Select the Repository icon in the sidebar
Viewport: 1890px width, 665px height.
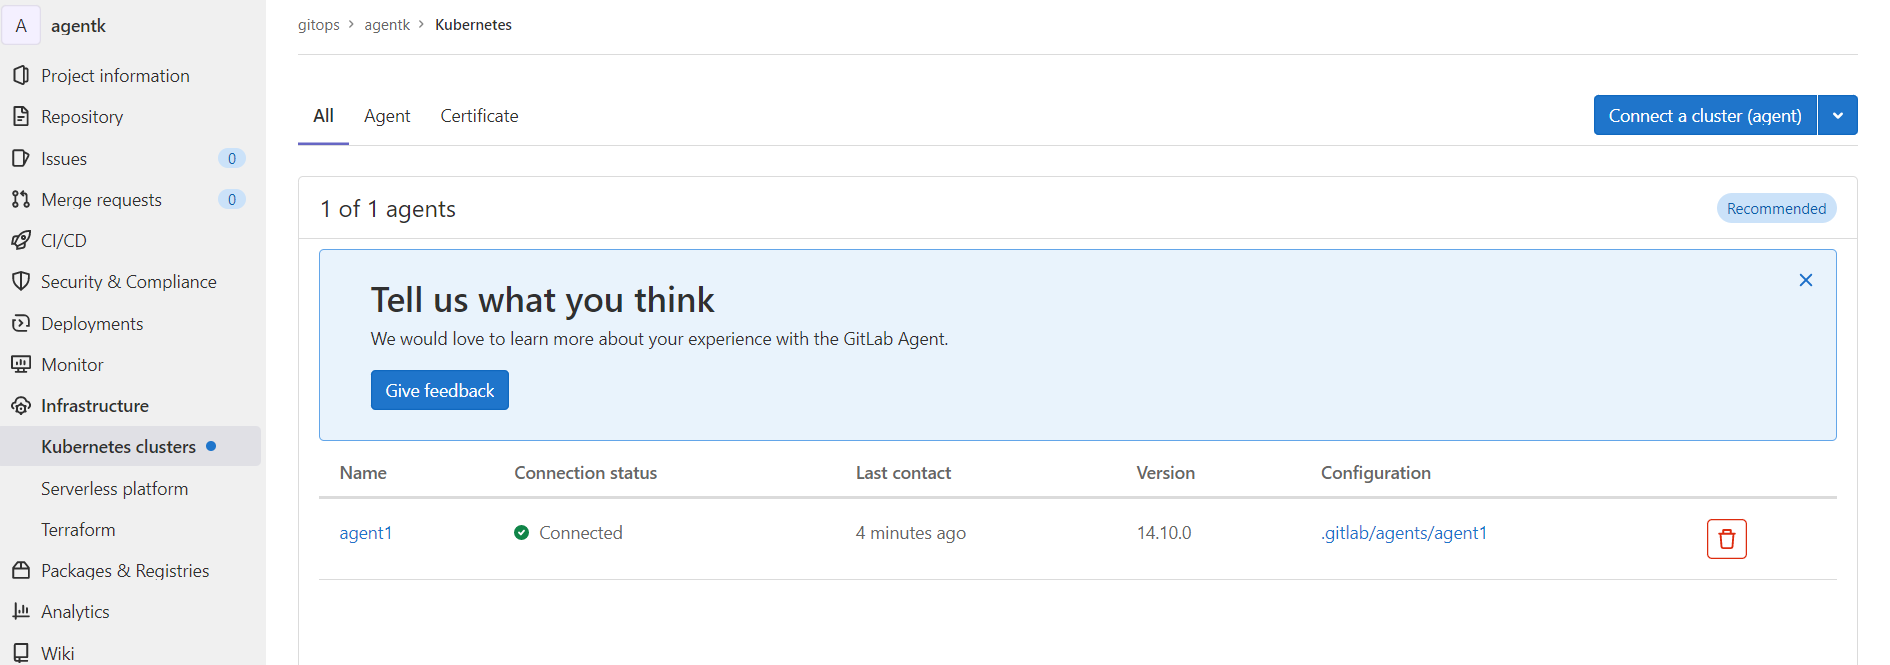point(22,116)
